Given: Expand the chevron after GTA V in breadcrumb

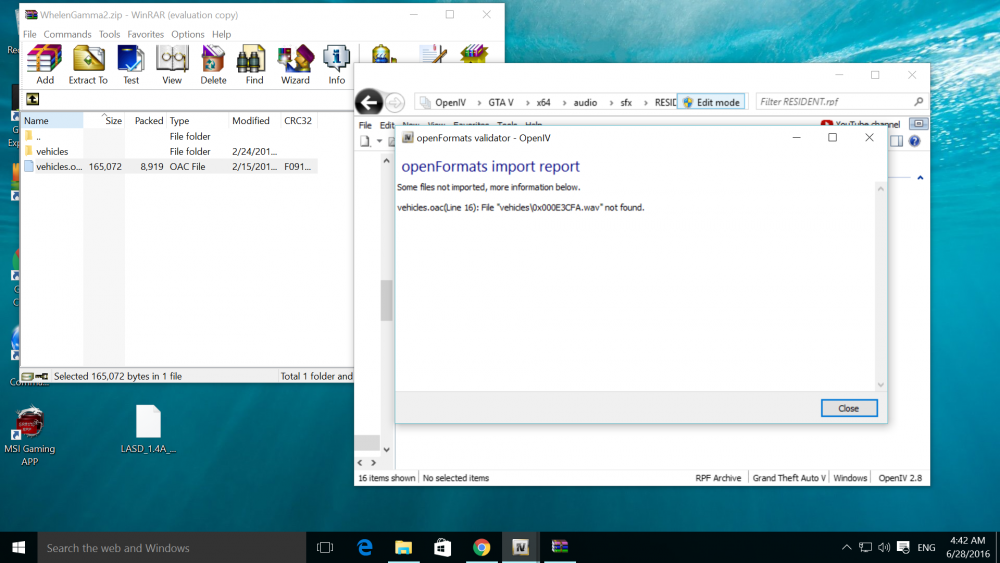Looking at the screenshot, I should 526,102.
